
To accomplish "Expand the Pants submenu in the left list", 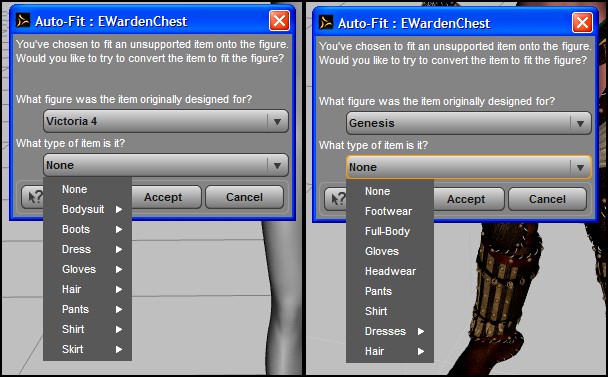I will [x=88, y=309].
